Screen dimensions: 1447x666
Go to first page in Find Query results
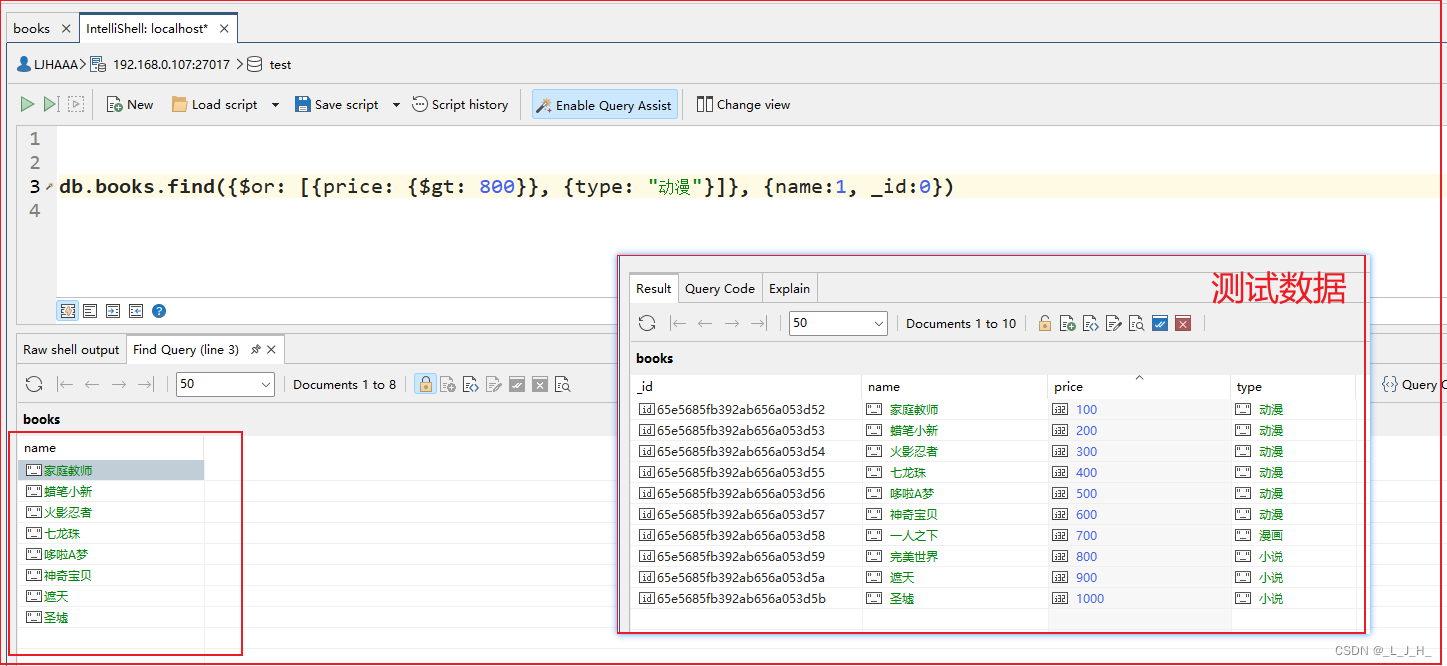coord(65,384)
